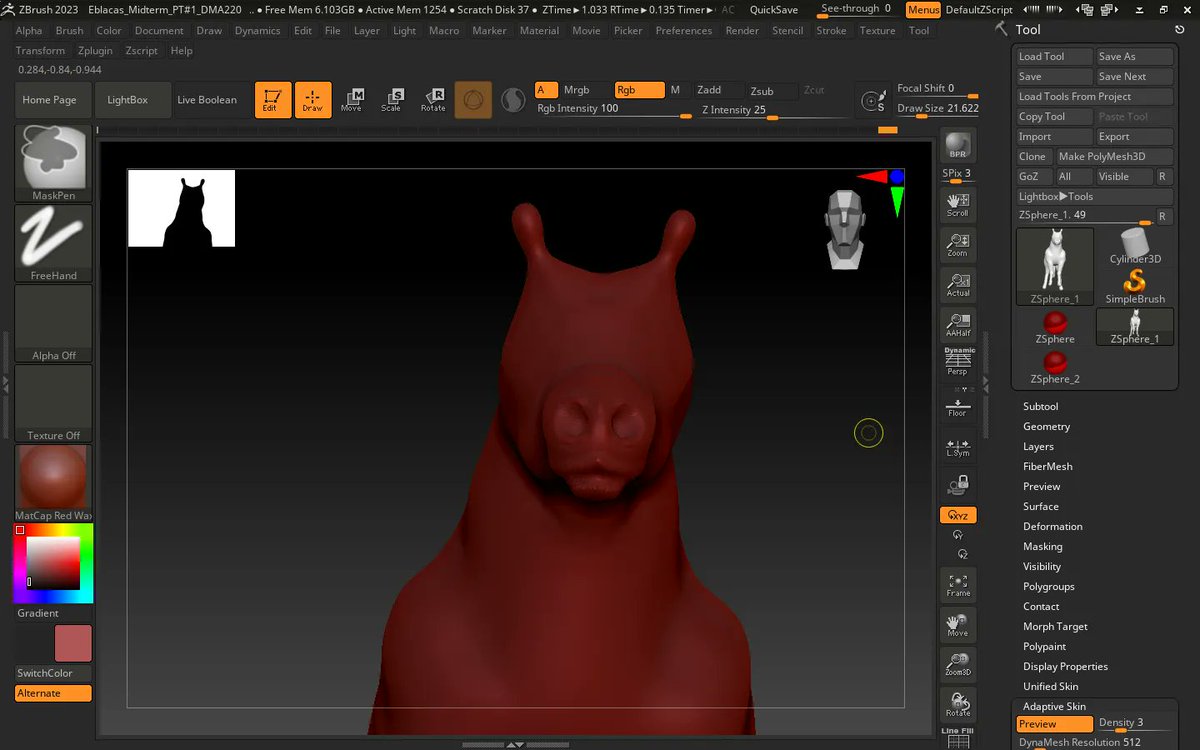
Task: Open the Alpha menu
Action: click(x=29, y=30)
